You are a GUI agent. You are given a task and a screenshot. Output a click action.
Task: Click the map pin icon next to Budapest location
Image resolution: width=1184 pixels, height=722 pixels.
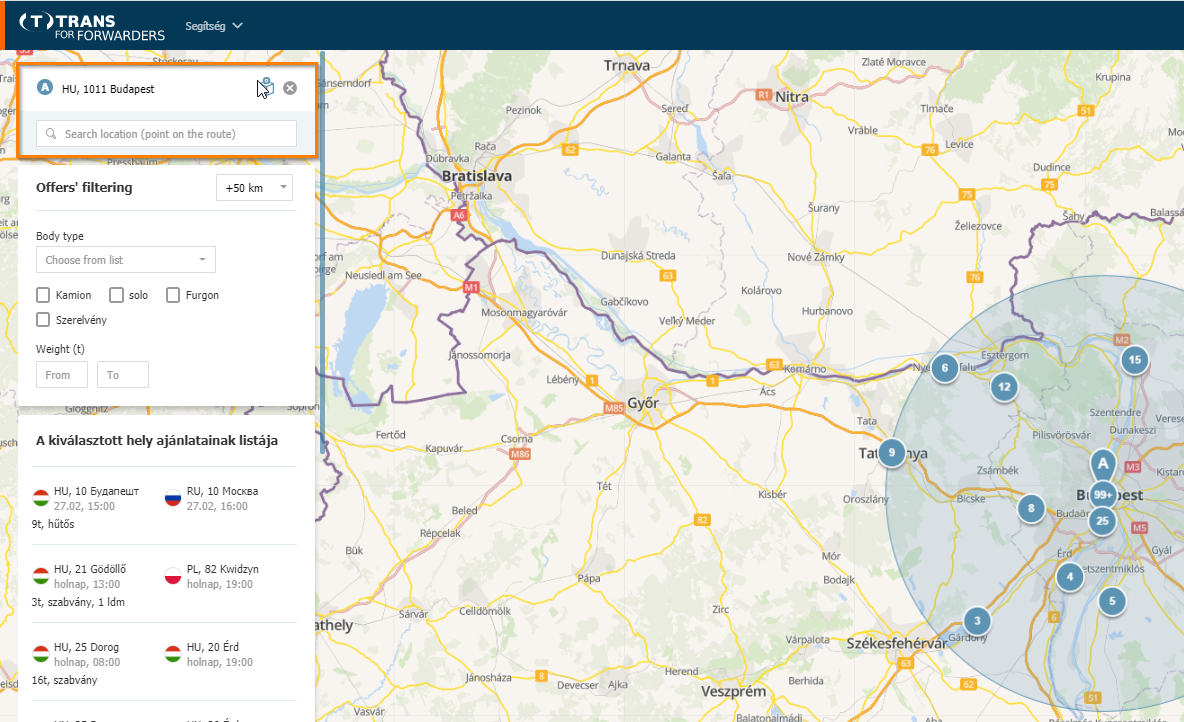(x=265, y=88)
